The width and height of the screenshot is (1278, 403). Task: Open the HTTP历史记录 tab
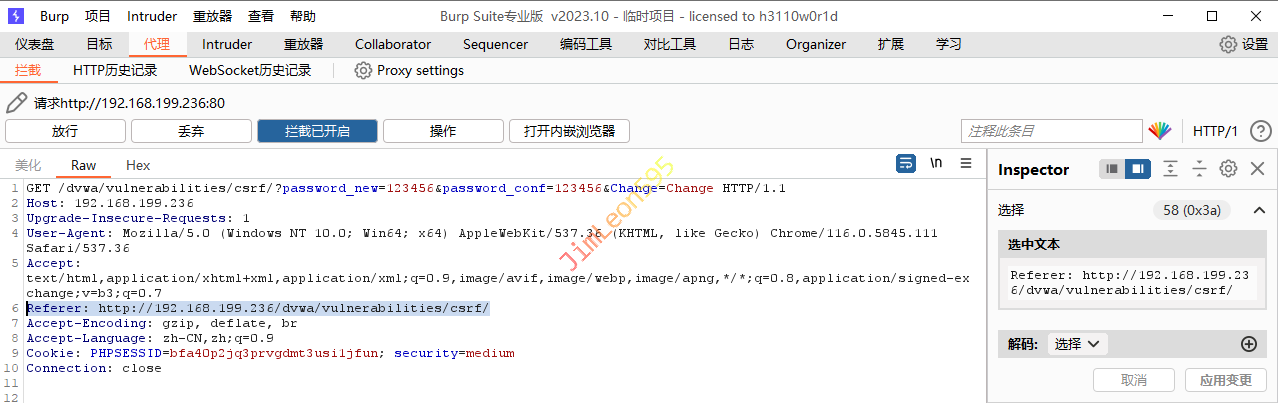[115, 70]
